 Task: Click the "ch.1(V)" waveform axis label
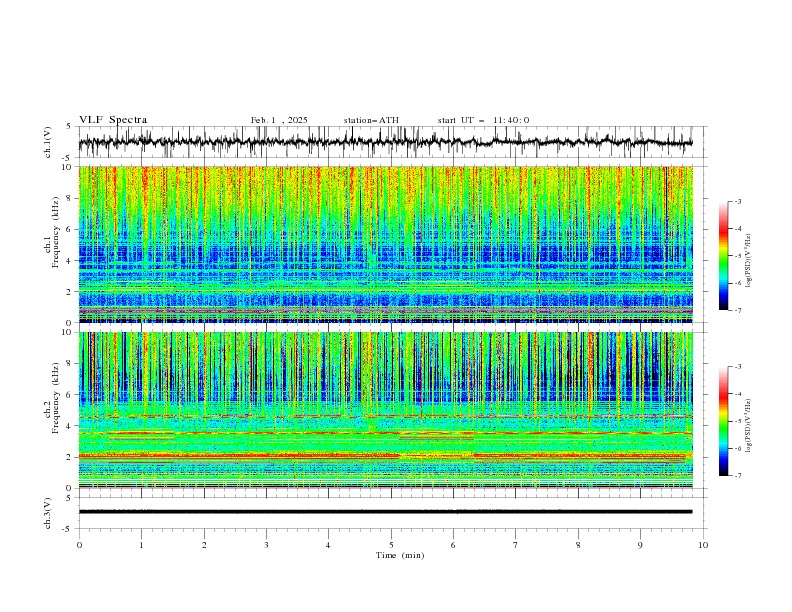tap(47, 142)
